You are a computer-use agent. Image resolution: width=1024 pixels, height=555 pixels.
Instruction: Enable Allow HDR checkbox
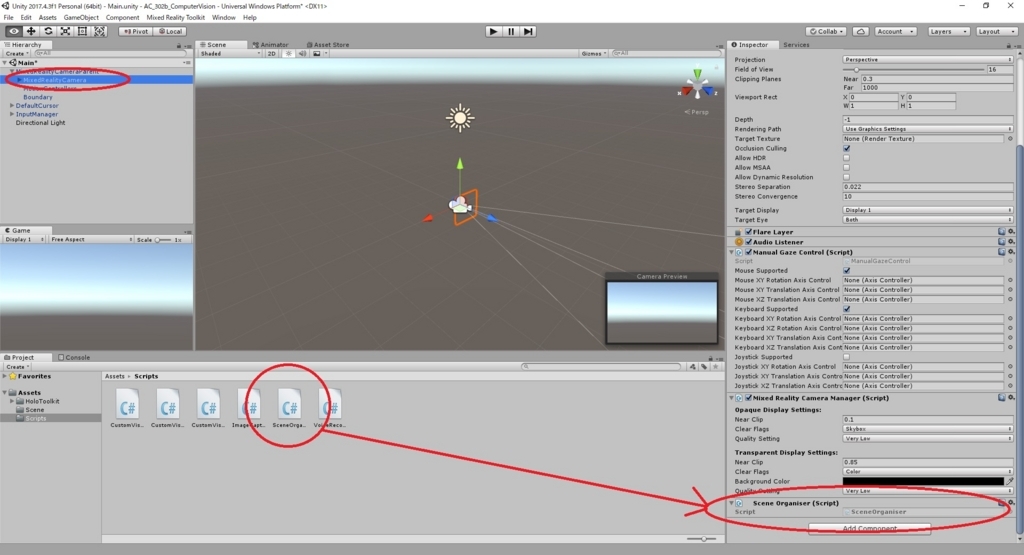(x=846, y=158)
